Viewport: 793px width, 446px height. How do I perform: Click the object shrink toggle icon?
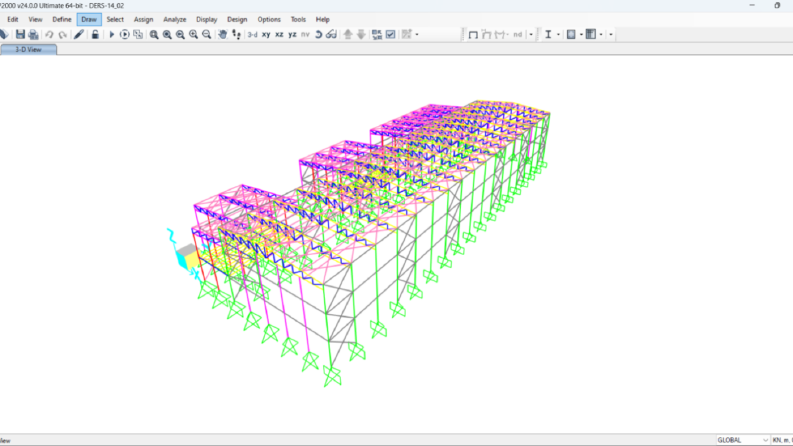377,34
